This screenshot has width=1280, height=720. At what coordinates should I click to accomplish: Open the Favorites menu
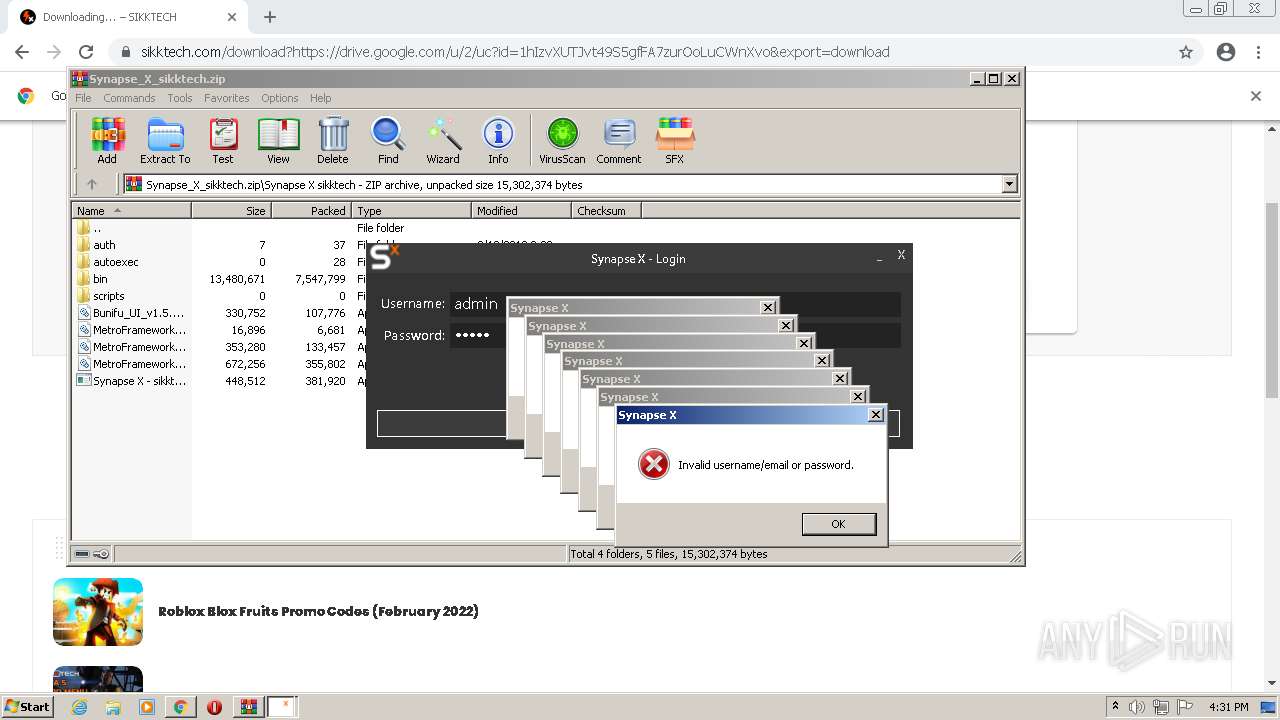tap(227, 98)
